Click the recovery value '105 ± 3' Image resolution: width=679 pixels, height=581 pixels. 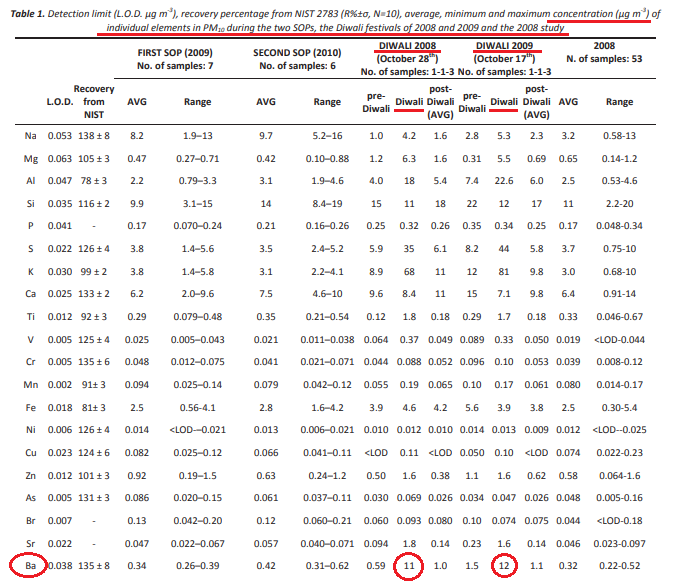(x=94, y=159)
